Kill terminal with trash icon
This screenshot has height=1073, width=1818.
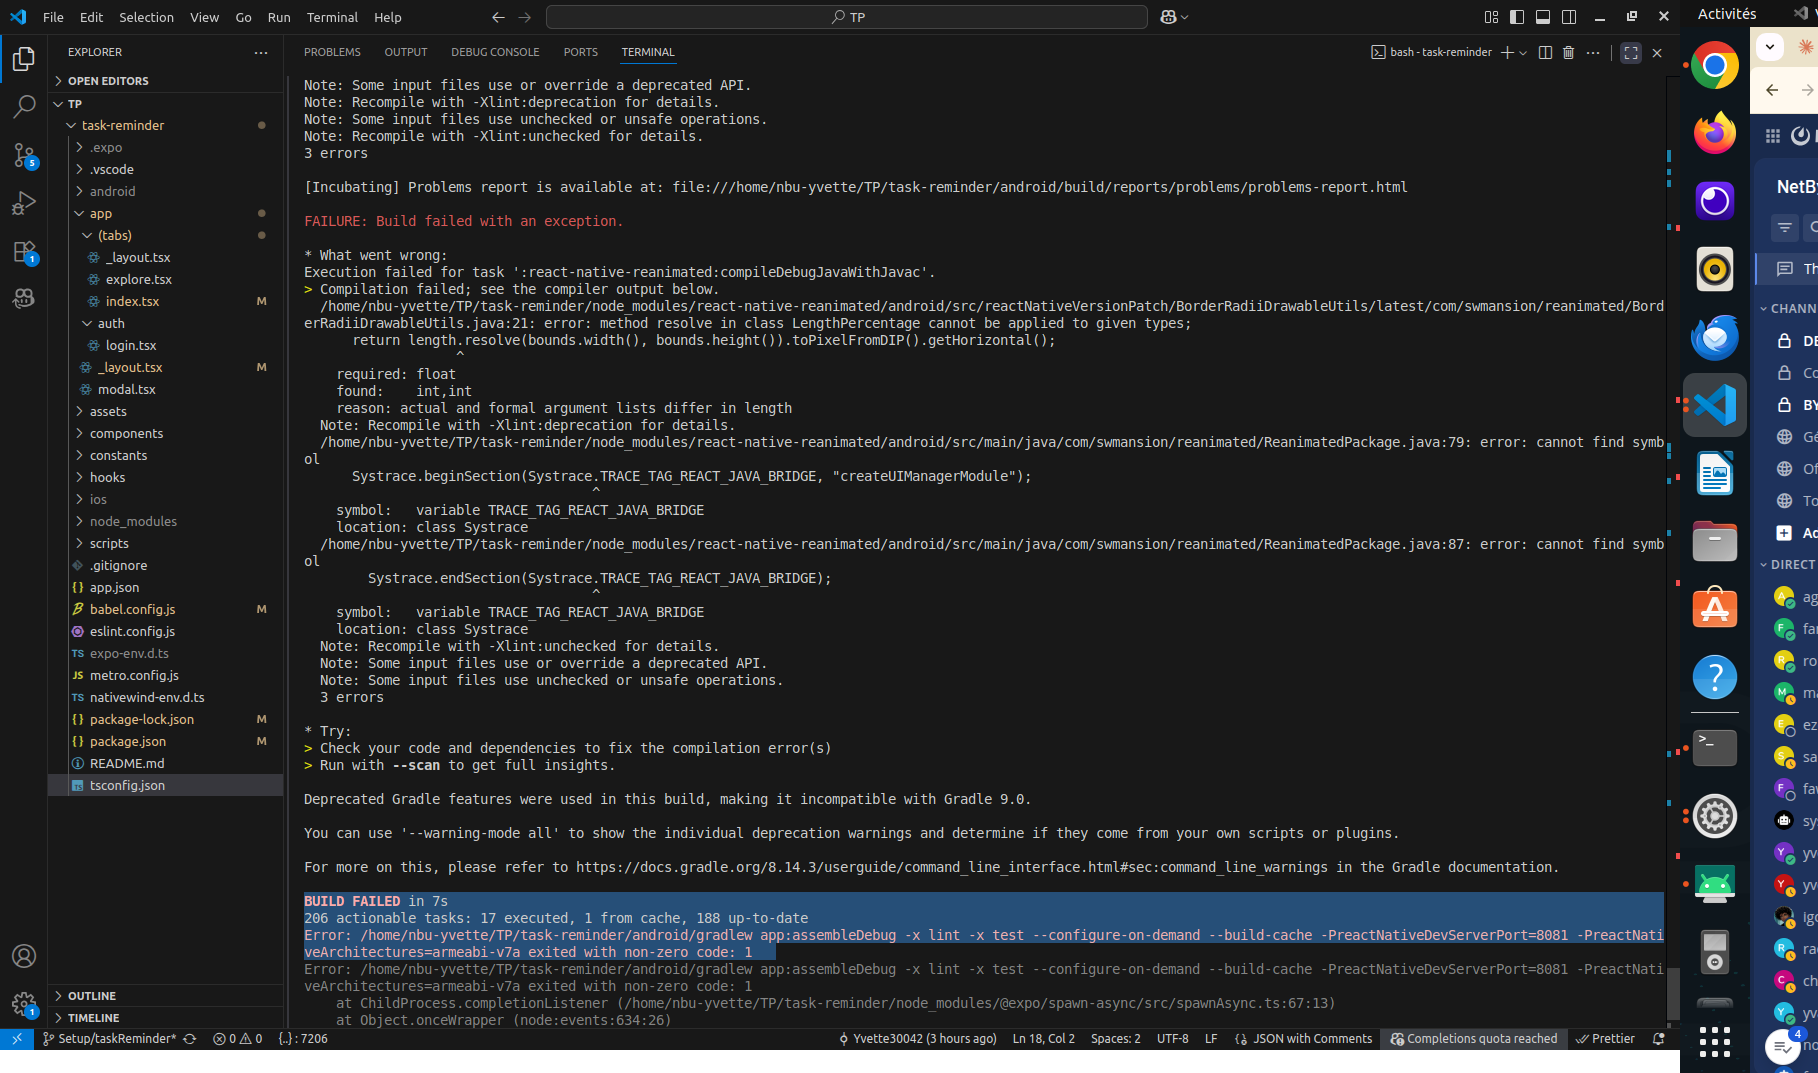tap(1568, 52)
